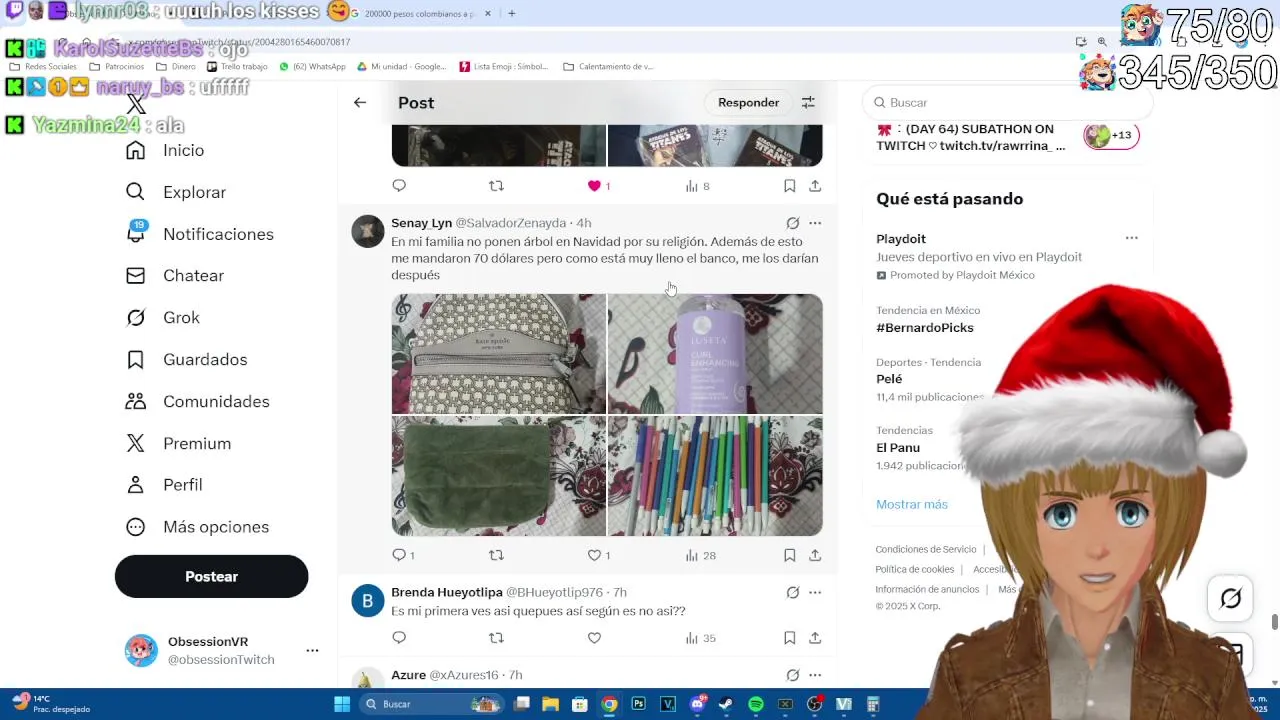
Task: Open the Kate Spade backpack photo
Action: pyautogui.click(x=499, y=353)
